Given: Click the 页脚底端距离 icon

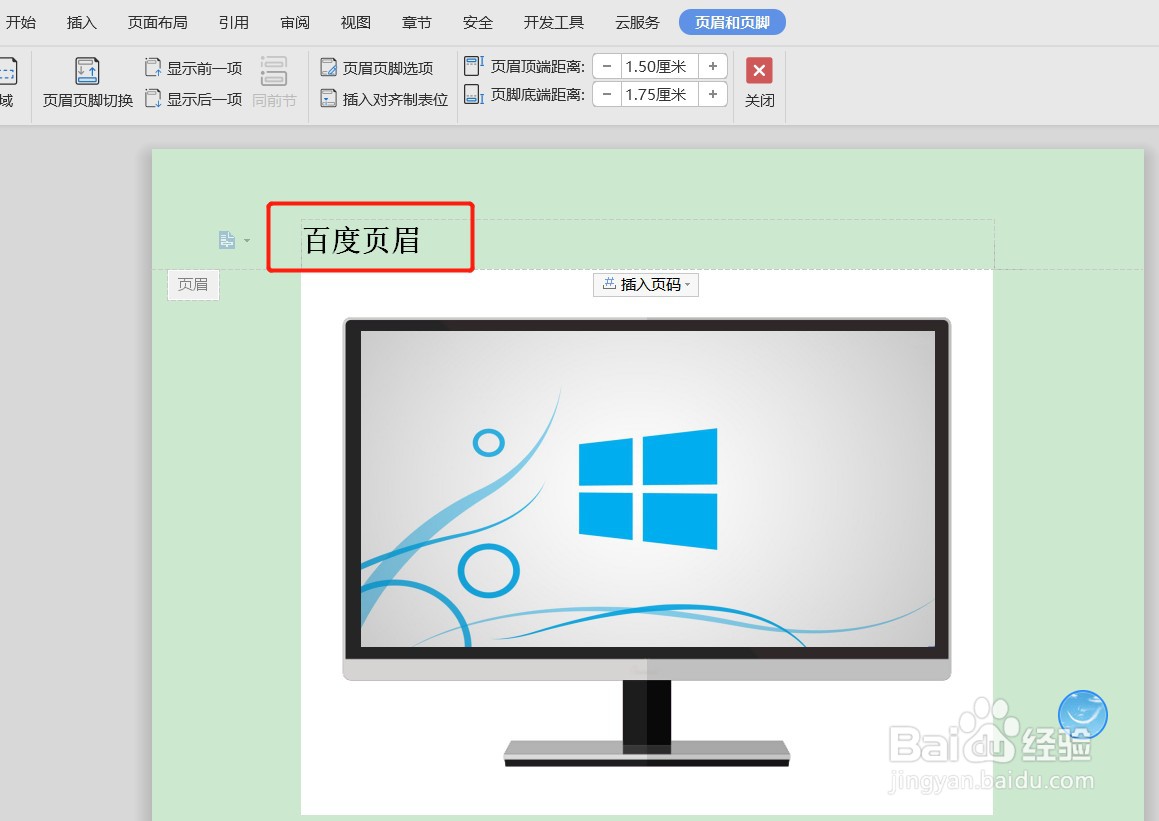Looking at the screenshot, I should point(474,95).
